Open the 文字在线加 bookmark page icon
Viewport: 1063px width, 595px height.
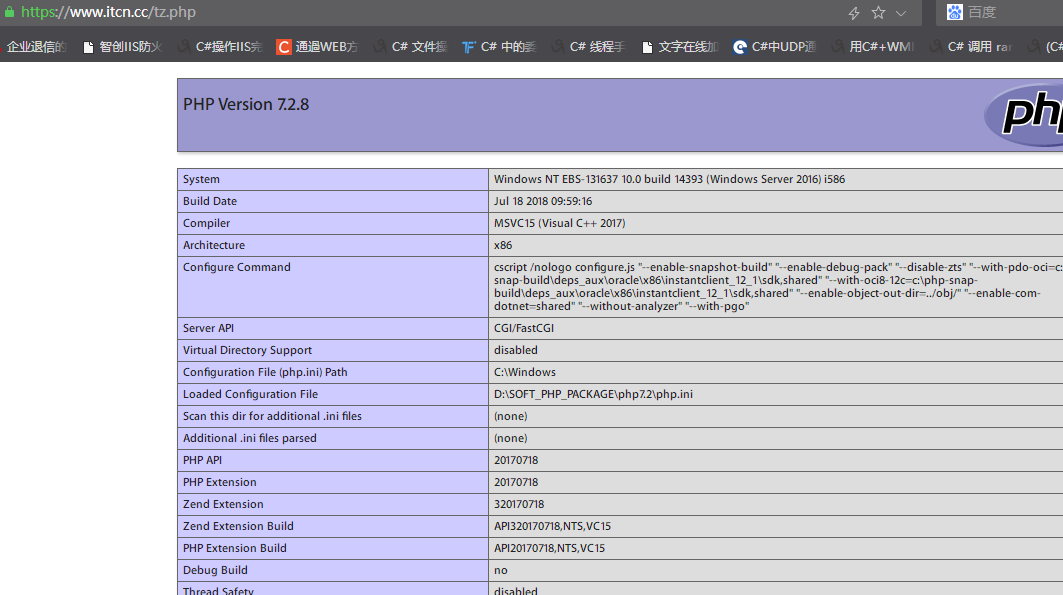tap(648, 47)
